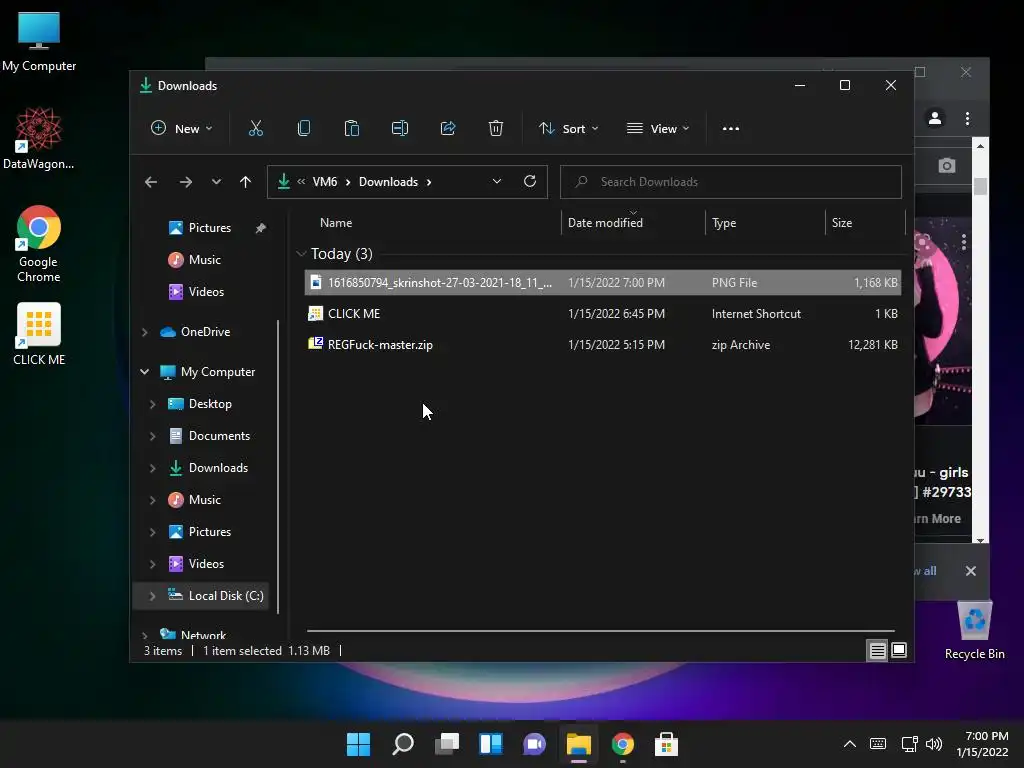Screen dimensions: 1024x768
Task: Expand address bar history dropdown
Action: (x=497, y=182)
